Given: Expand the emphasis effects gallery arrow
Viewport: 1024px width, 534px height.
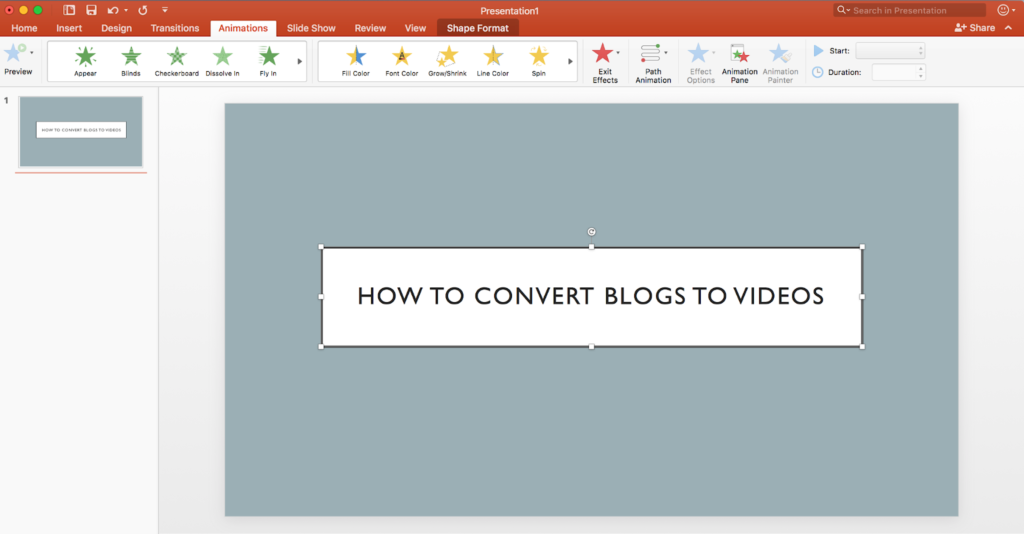Looking at the screenshot, I should tap(571, 61).
